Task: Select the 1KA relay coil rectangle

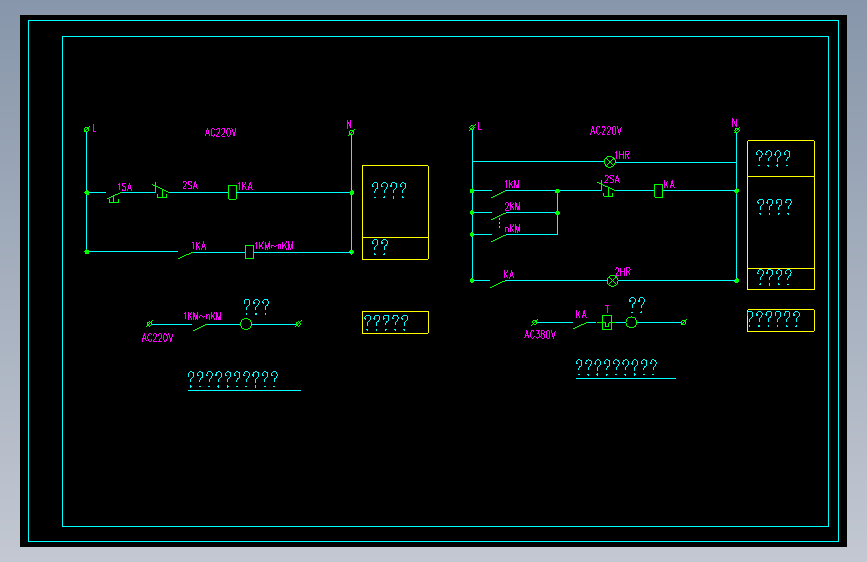Action: coord(232,192)
